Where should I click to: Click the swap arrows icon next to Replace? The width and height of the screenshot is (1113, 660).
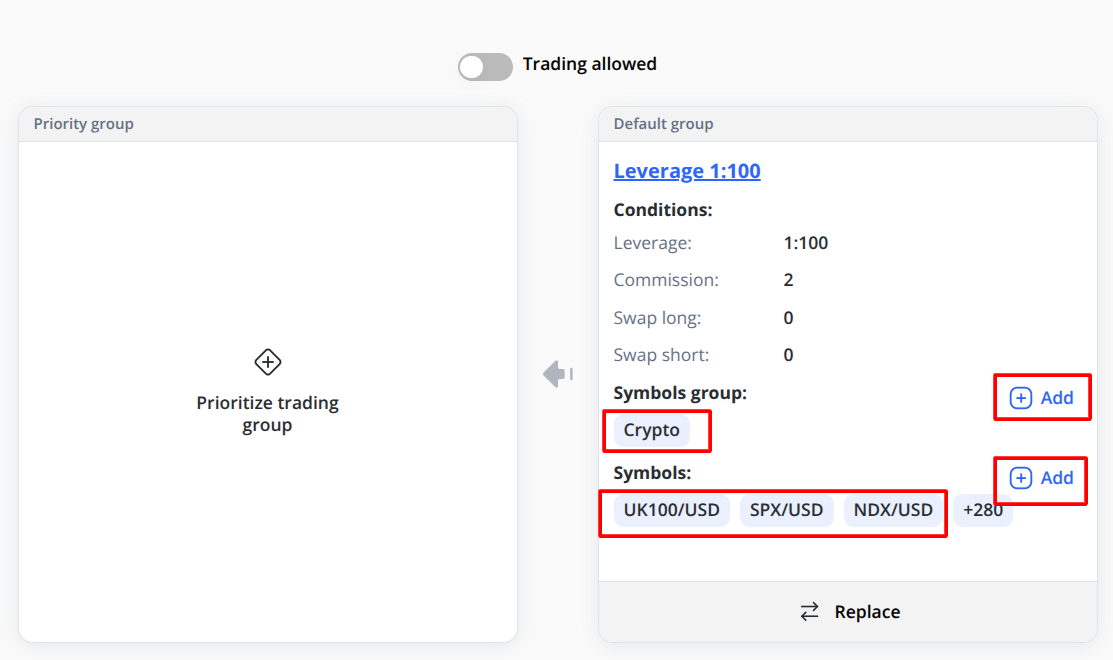pyautogui.click(x=810, y=612)
